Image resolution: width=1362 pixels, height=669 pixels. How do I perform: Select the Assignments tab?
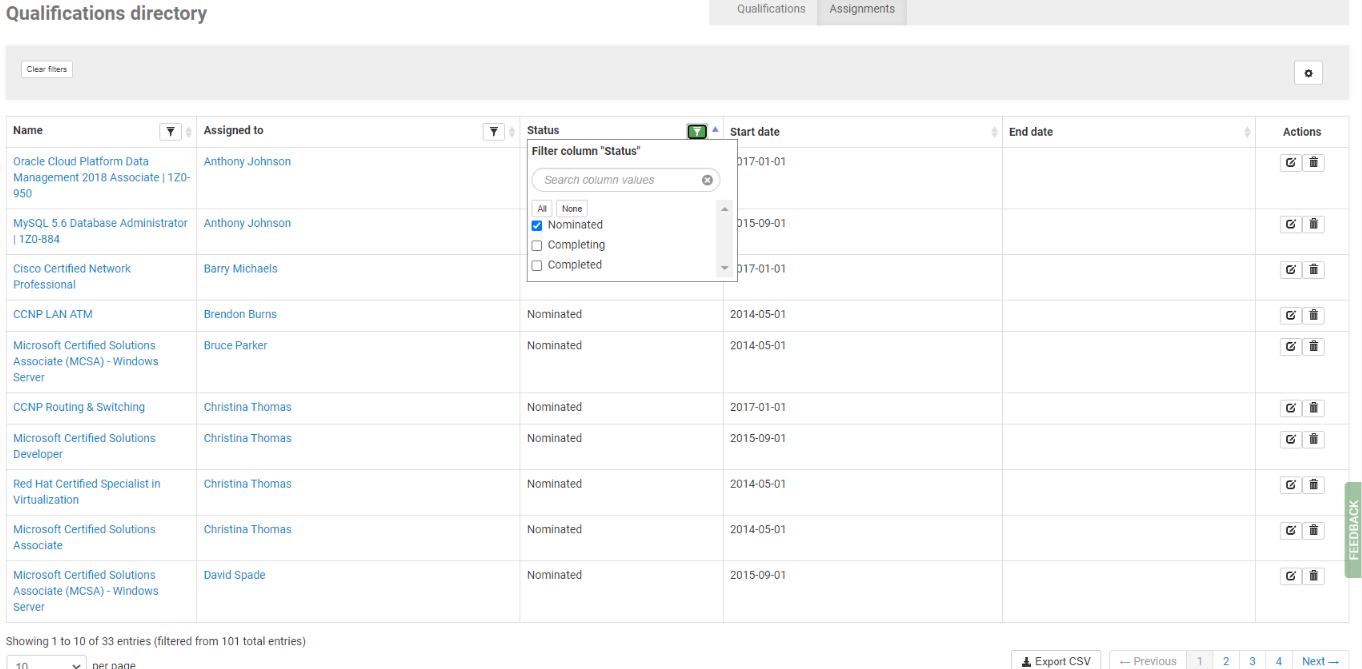tap(861, 9)
